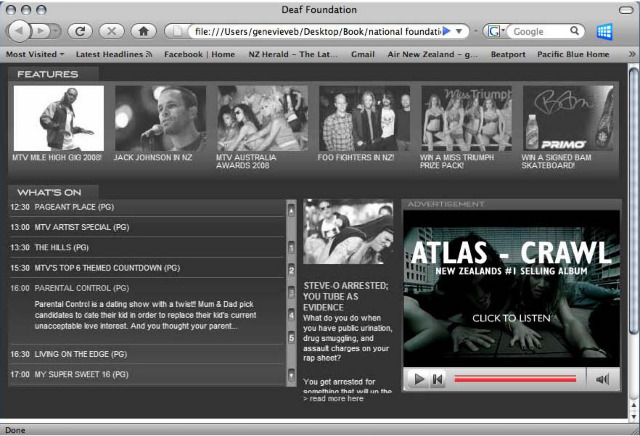This screenshot has width=640, height=436.
Task: Open the Jack Johnson in NZ thumbnail
Action: [x=160, y=118]
